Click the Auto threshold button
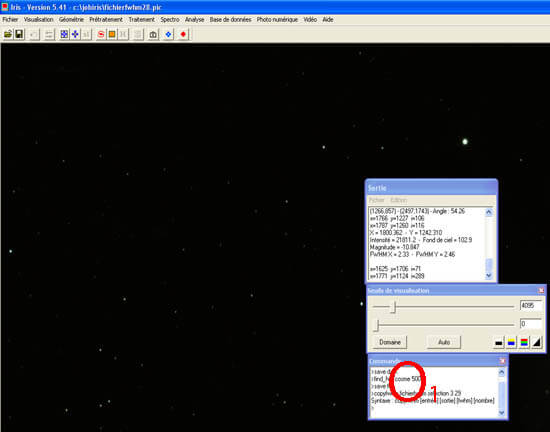This screenshot has height=432, width=550. coord(444,342)
